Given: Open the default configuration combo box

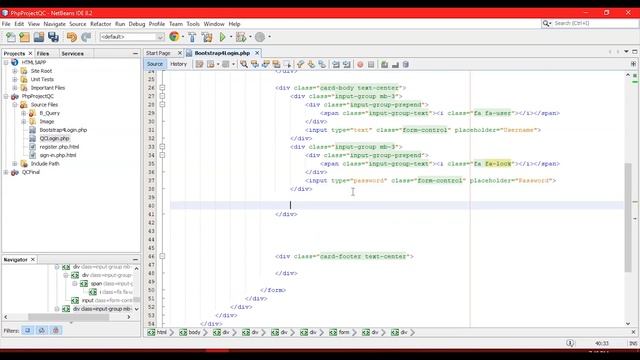Looking at the screenshot, I should click(132, 37).
